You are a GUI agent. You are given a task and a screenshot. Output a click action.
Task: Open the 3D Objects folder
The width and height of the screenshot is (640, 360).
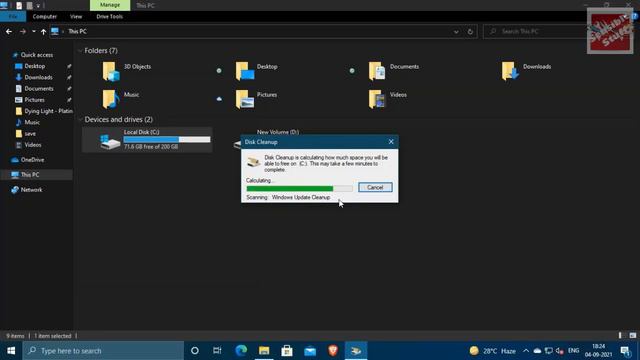click(x=127, y=71)
